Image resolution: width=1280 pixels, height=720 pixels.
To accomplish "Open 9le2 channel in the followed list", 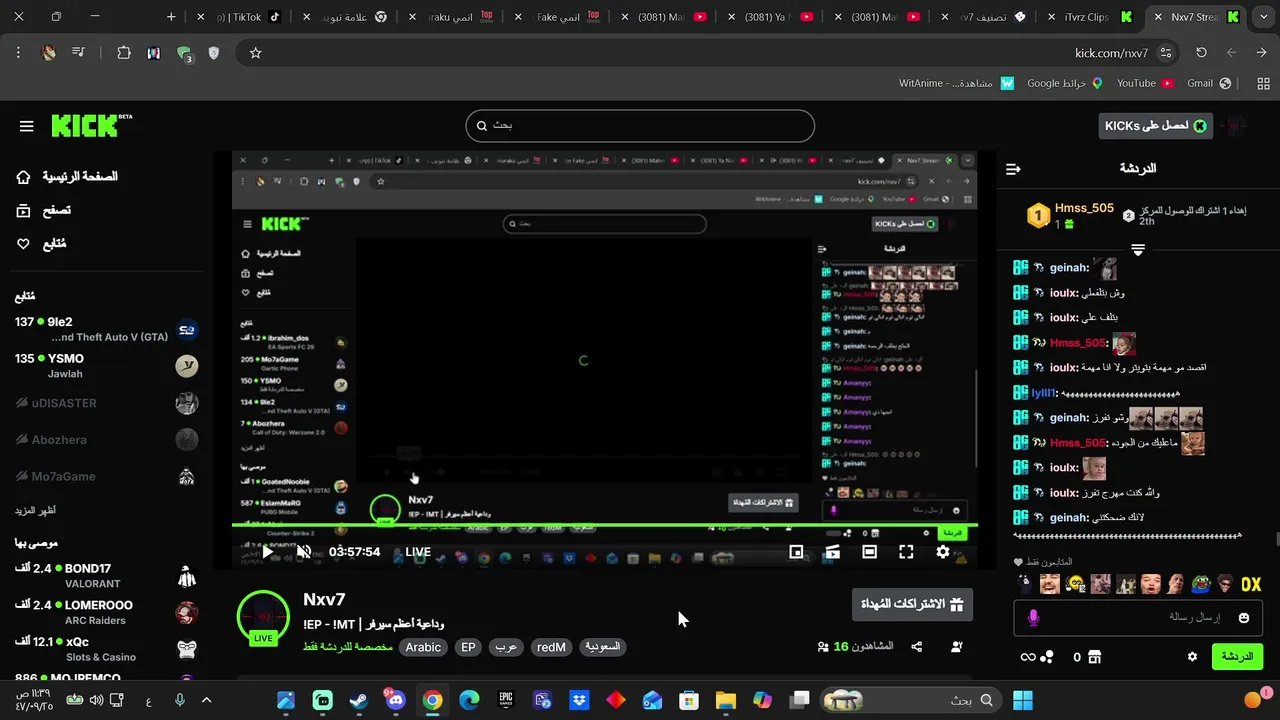I will coord(106,329).
